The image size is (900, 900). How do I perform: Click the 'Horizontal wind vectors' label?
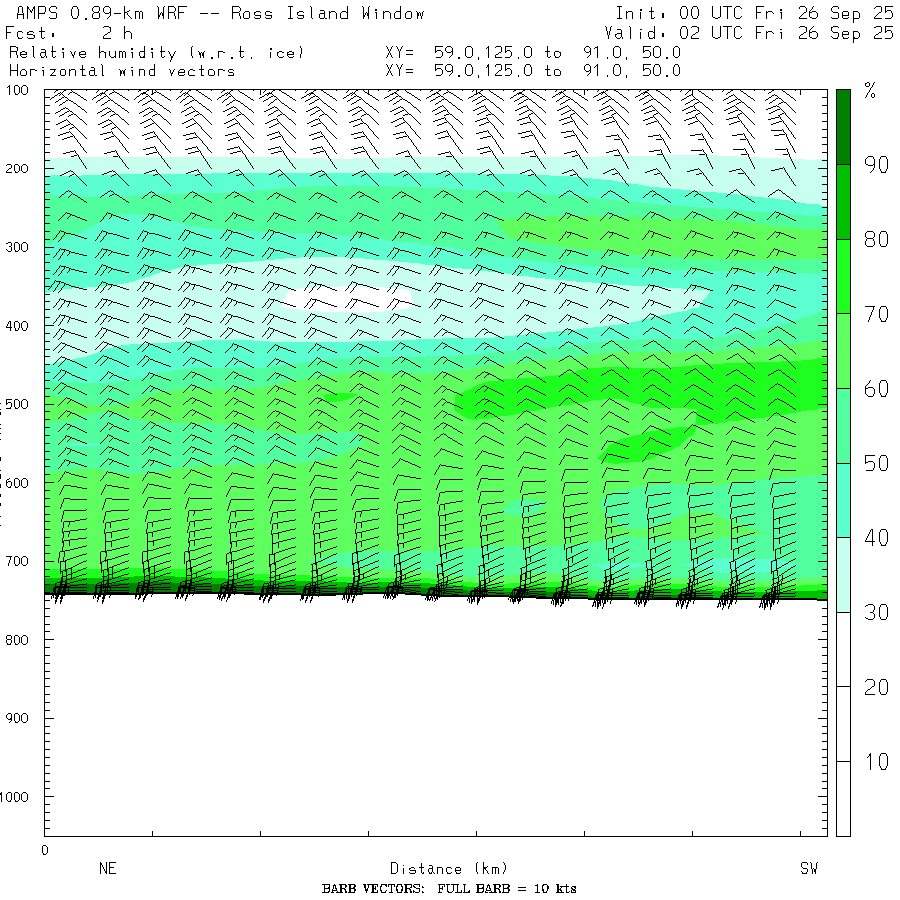(122, 71)
